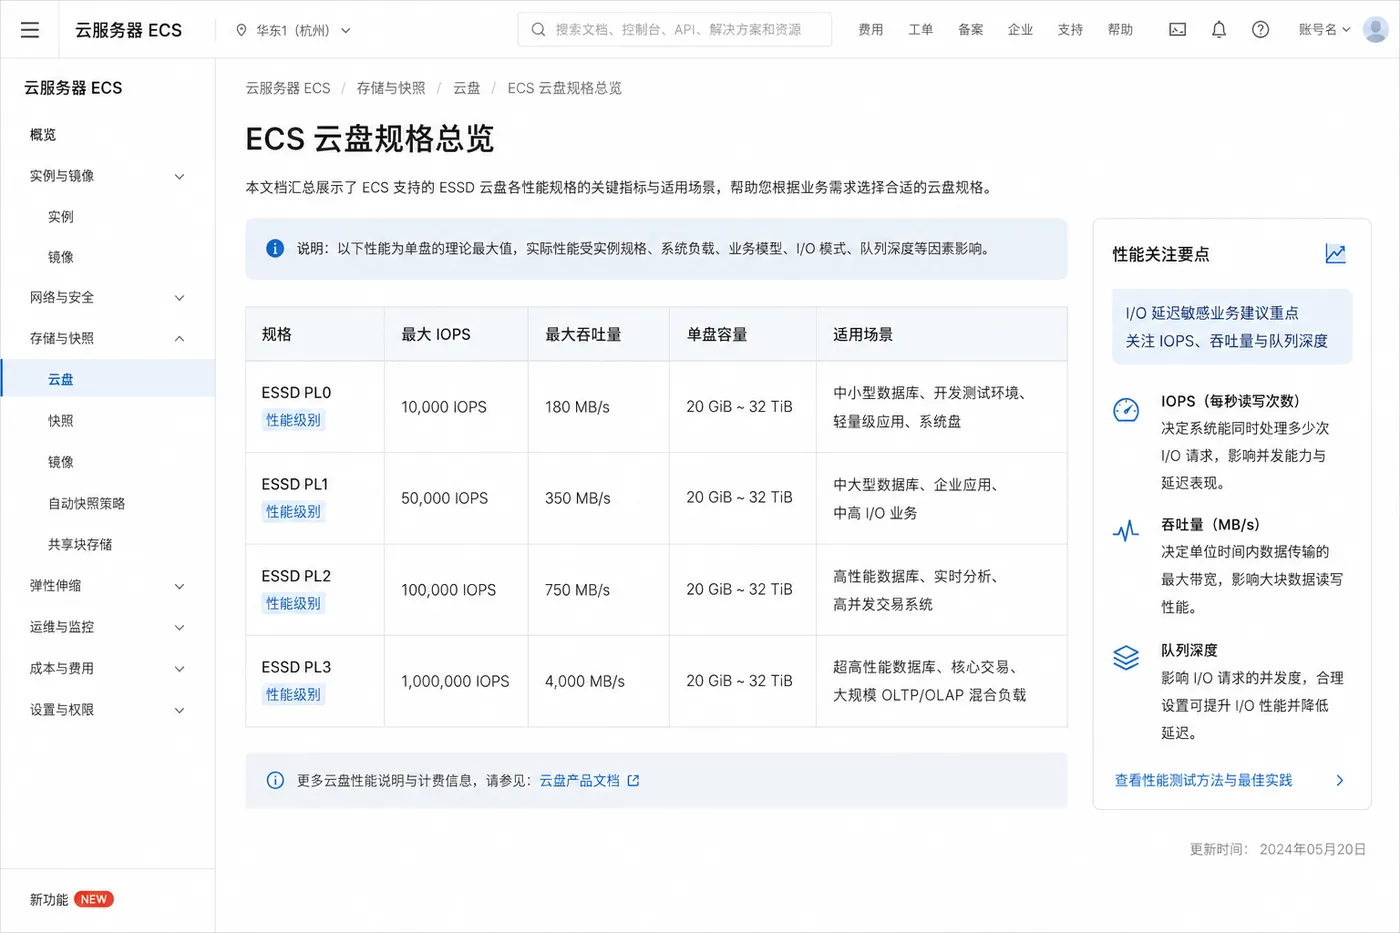The width and height of the screenshot is (1400, 933).
Task: Click the 云服务器 ECS breadcrumb link
Action: click(x=288, y=88)
